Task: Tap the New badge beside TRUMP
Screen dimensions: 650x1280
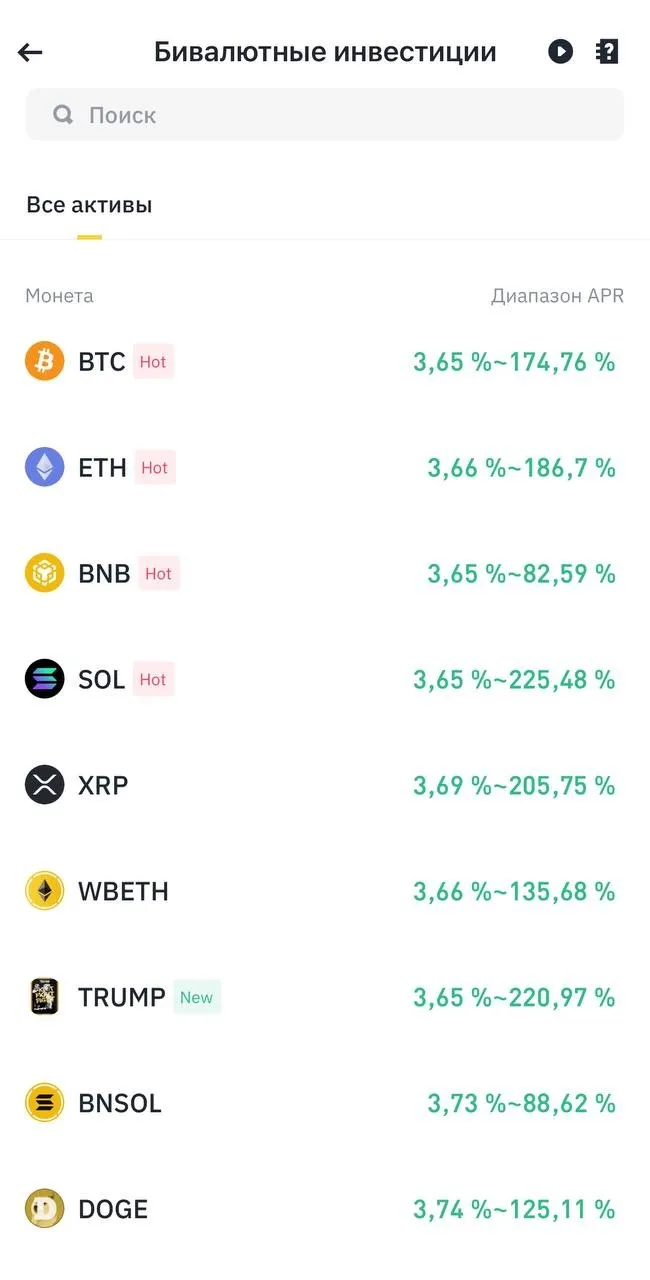Action: click(x=196, y=997)
